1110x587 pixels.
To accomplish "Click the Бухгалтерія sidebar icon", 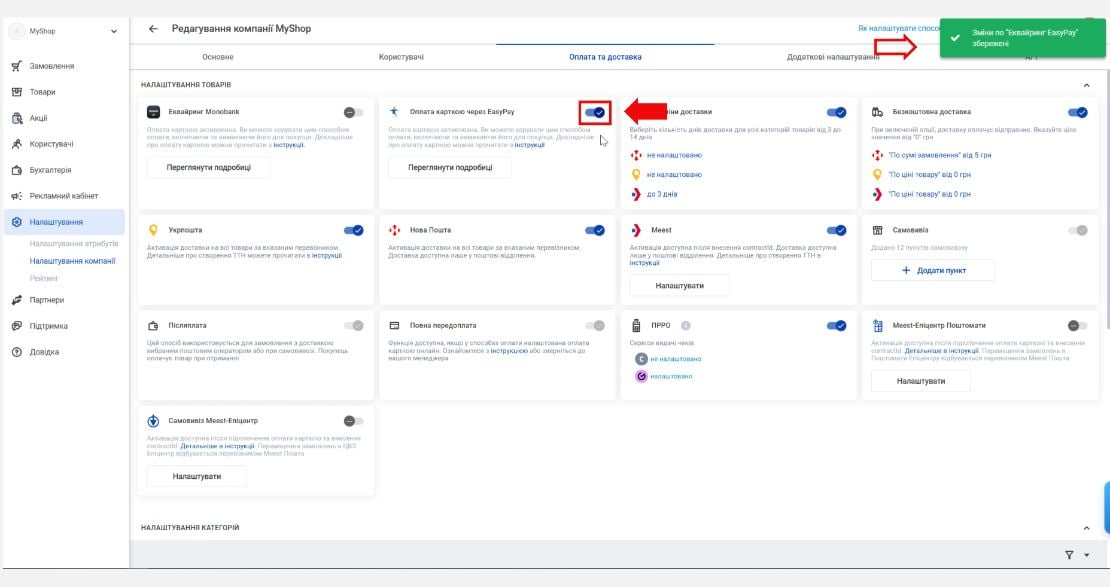I will click(17, 170).
